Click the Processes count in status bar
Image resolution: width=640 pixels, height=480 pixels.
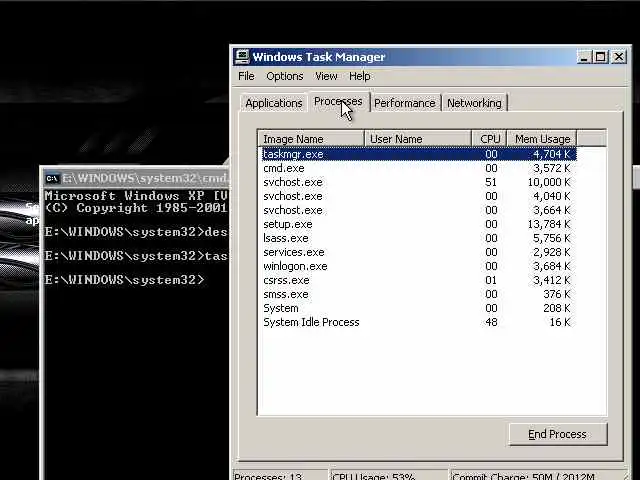(x=280, y=476)
